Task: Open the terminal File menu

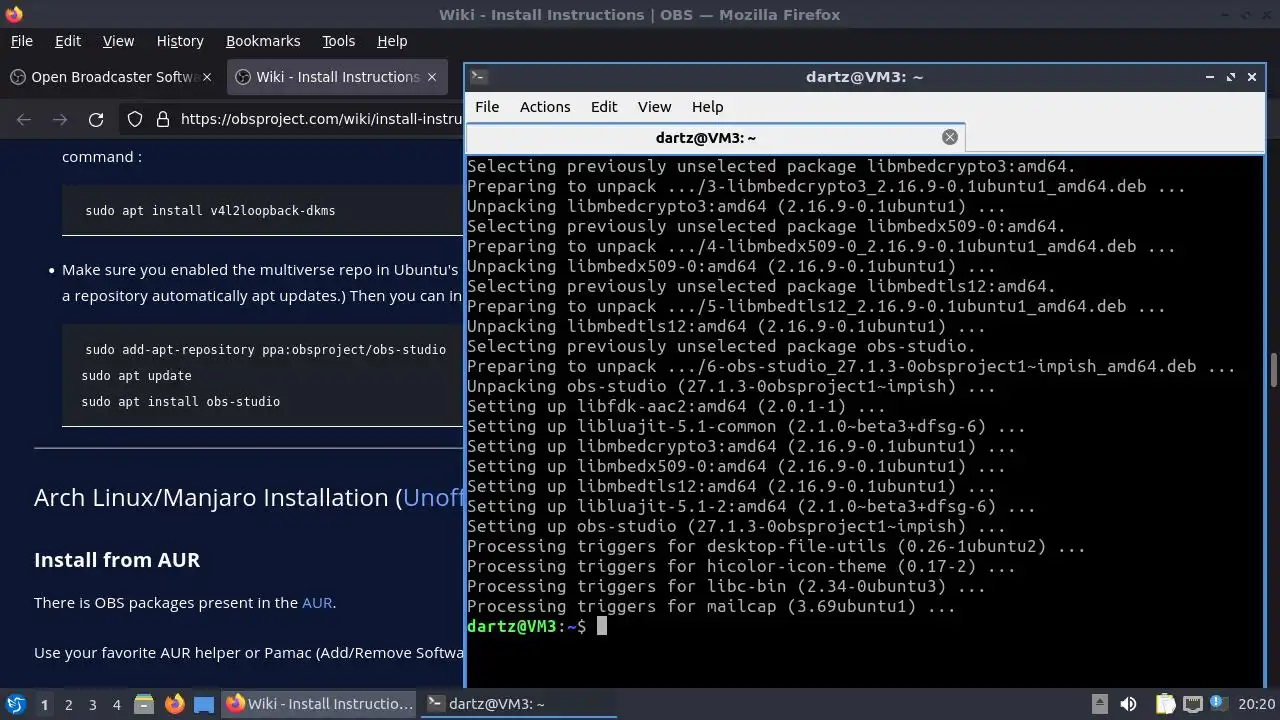Action: (x=487, y=107)
